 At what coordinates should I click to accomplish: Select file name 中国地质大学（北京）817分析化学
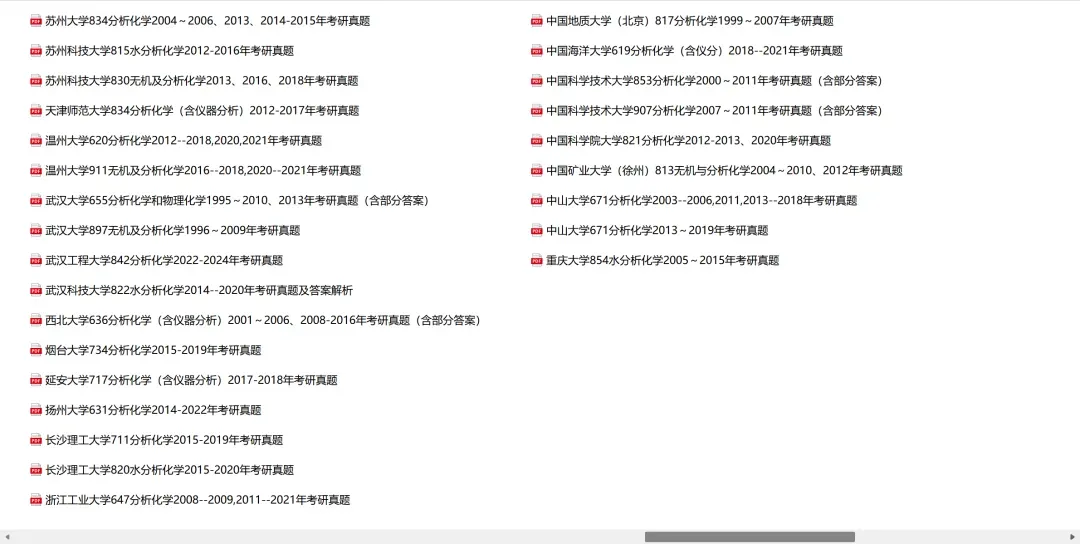pyautogui.click(x=689, y=21)
